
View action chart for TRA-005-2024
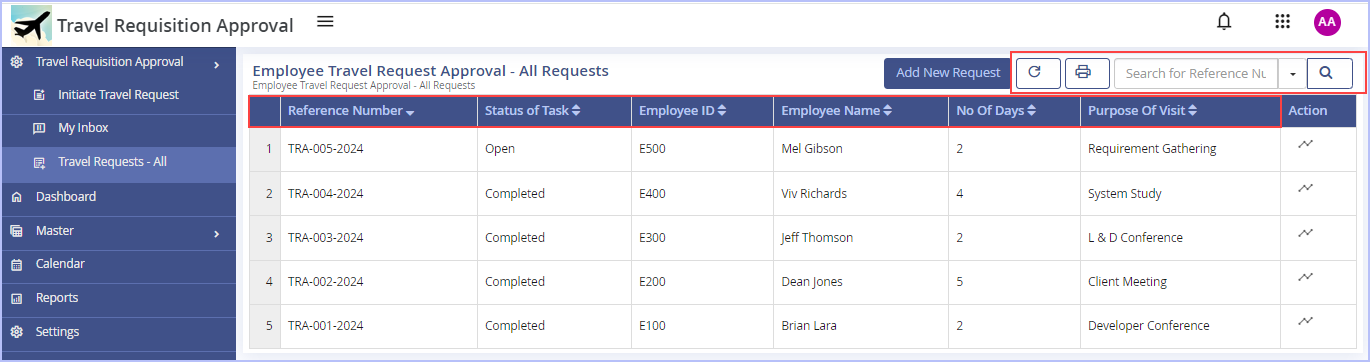click(x=1305, y=144)
